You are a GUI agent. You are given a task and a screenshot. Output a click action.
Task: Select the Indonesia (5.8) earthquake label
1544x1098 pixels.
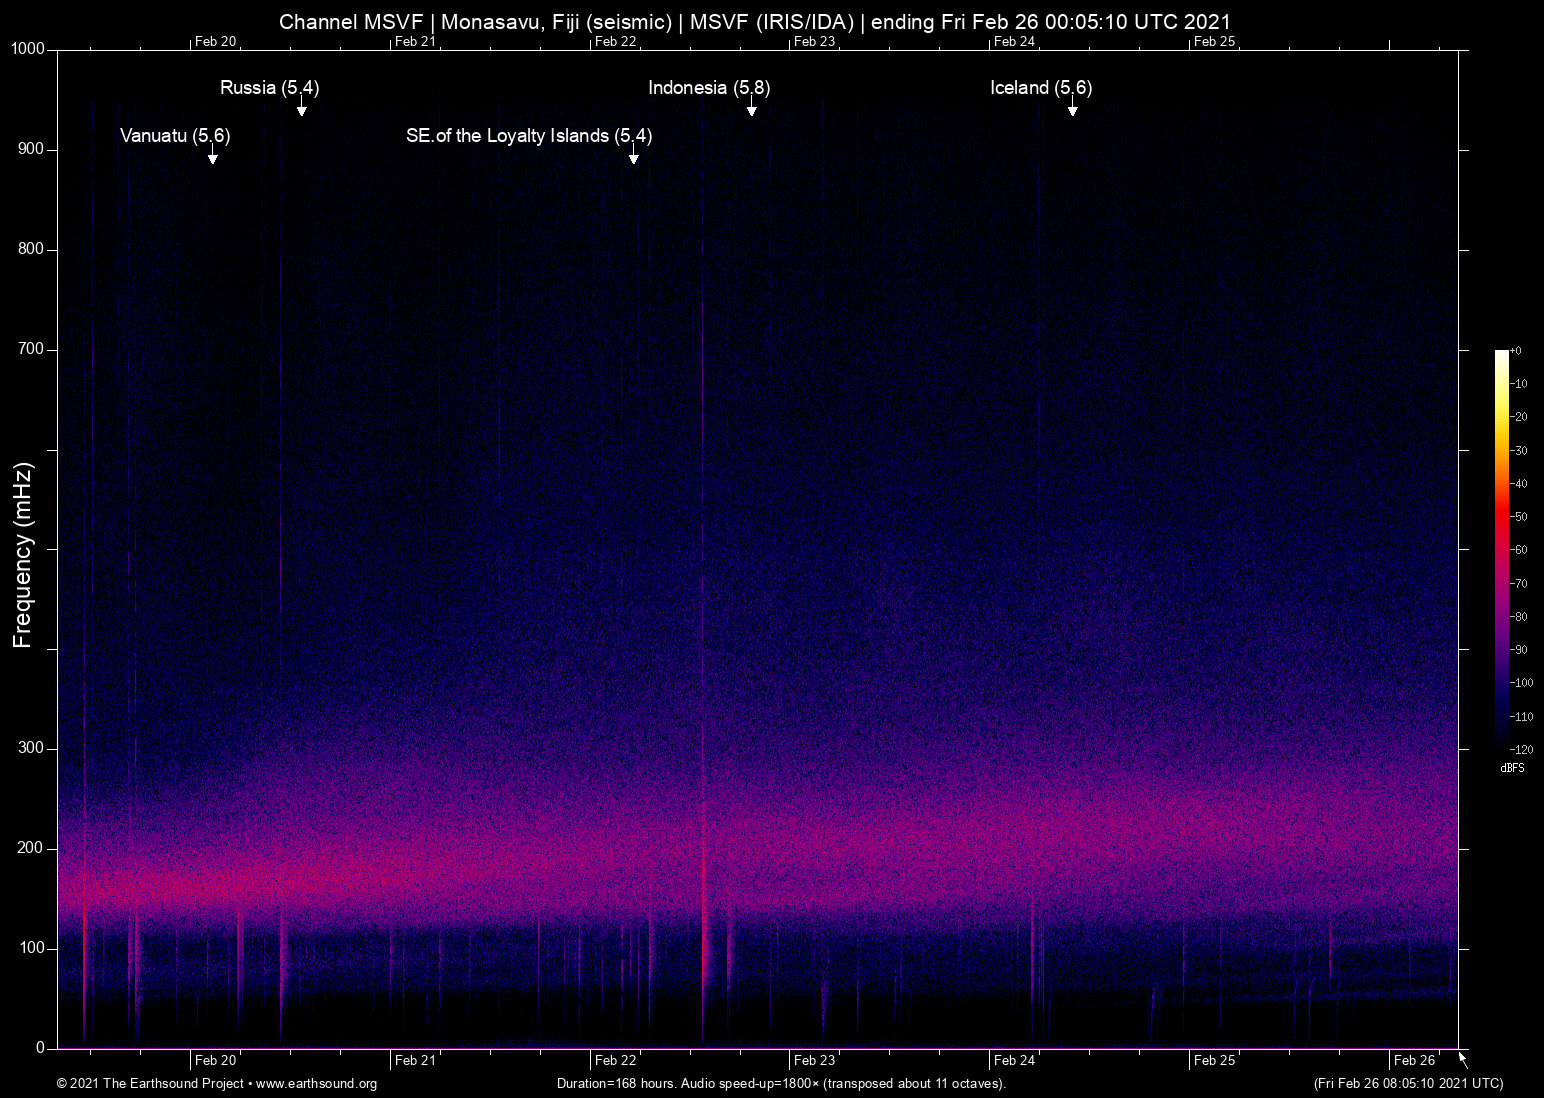coord(708,88)
